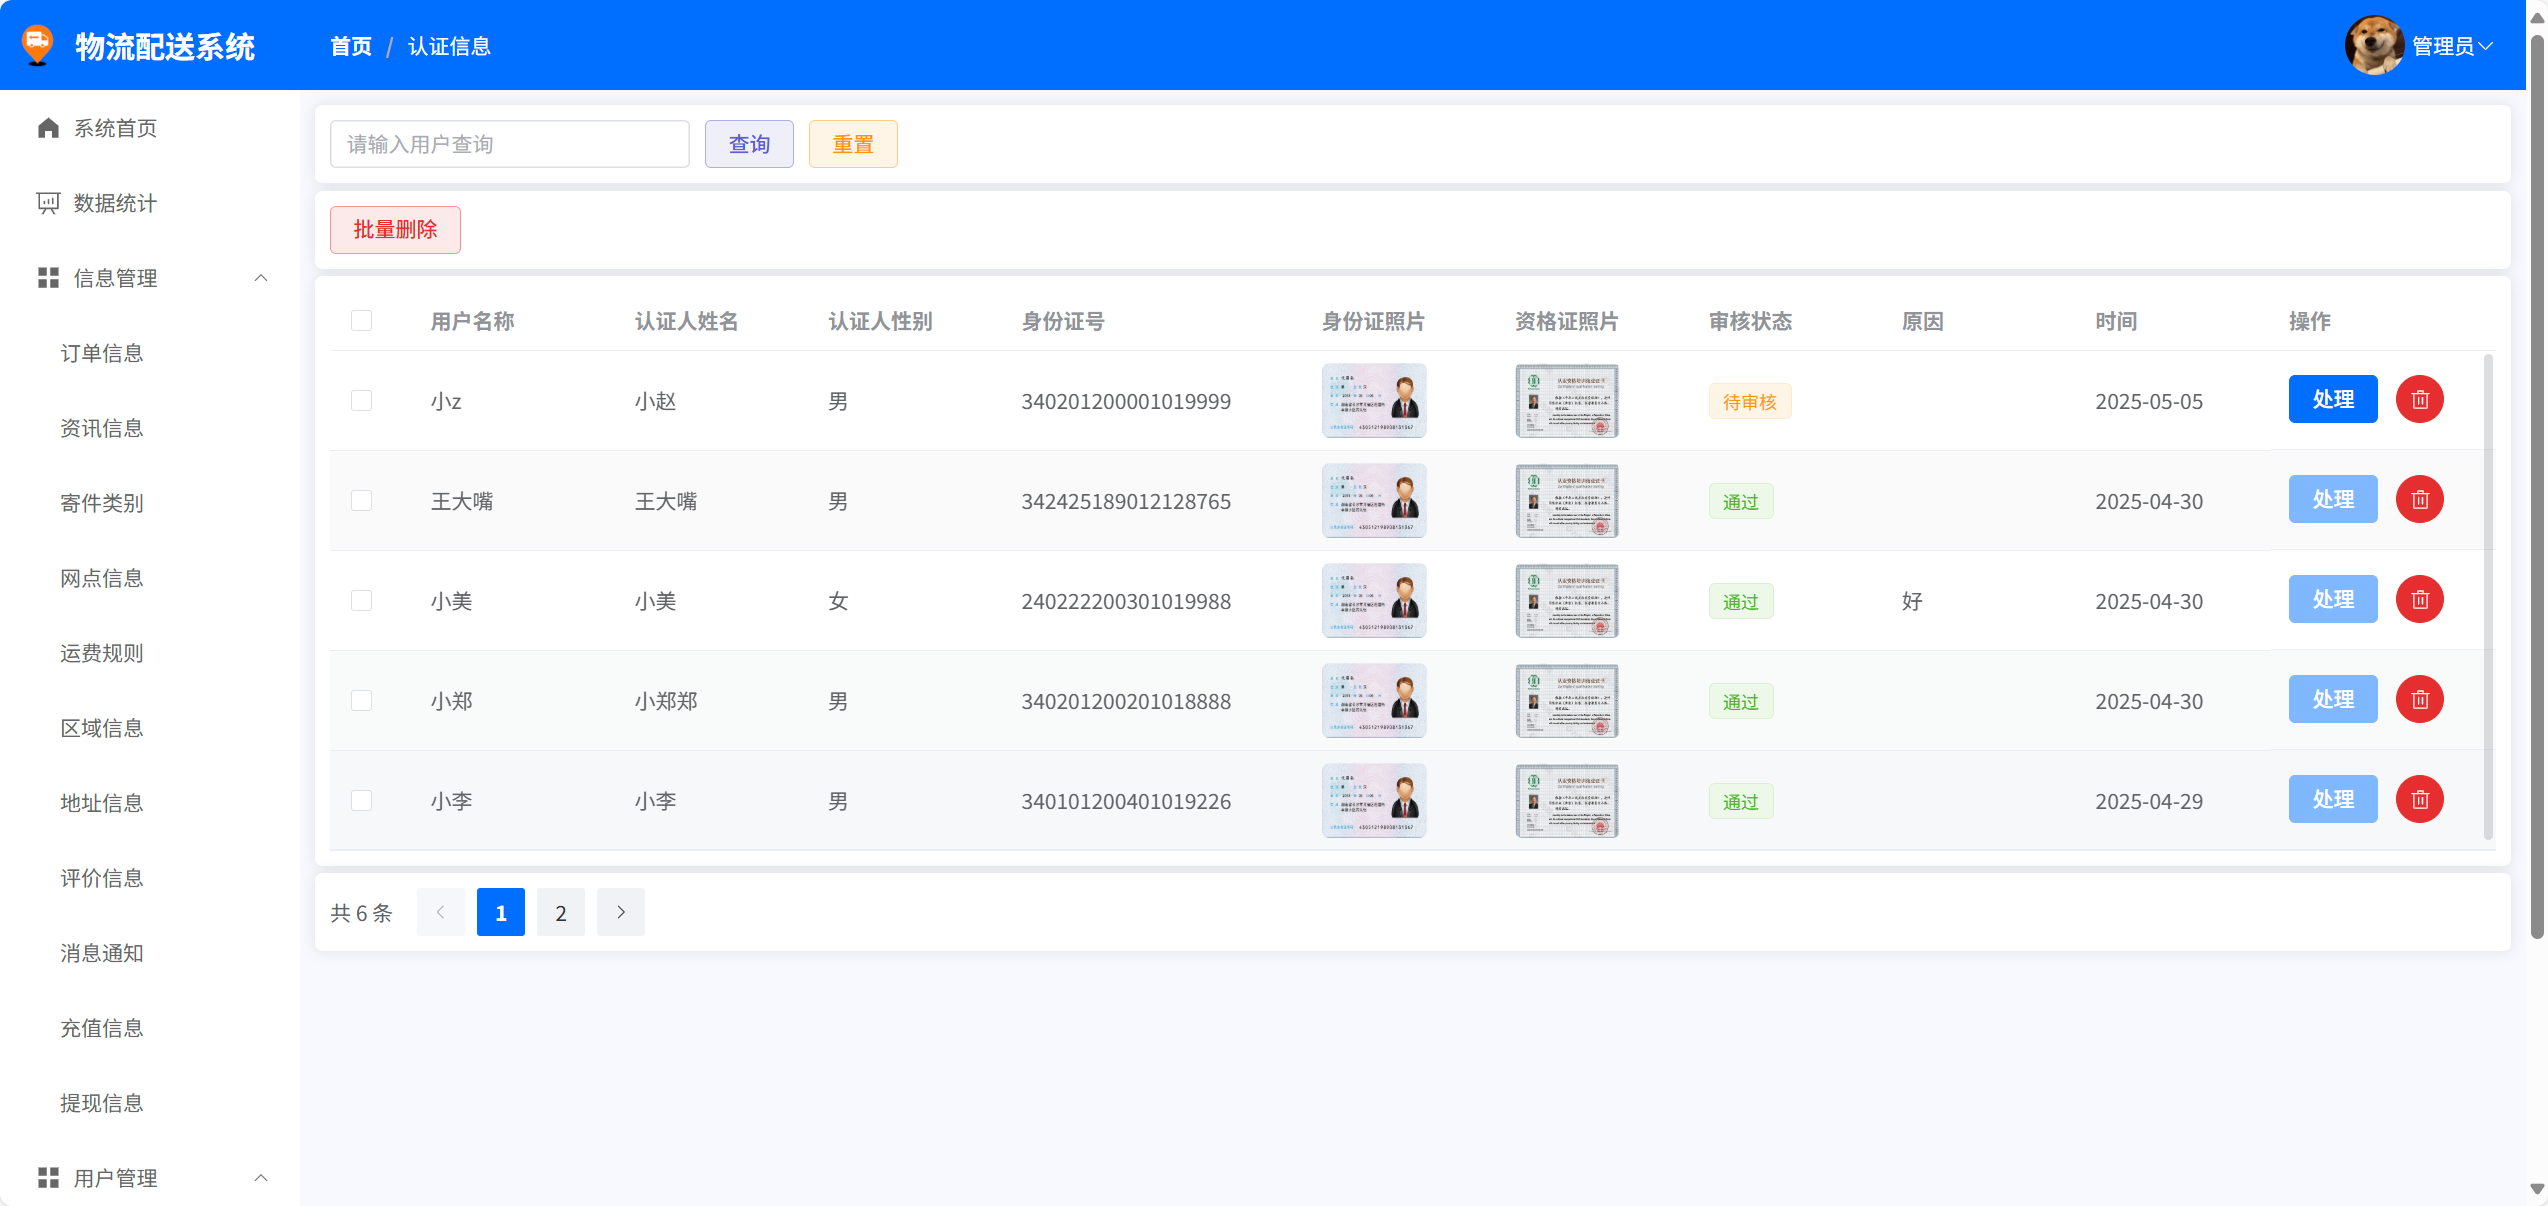Open the 管理员 dropdown arrow
This screenshot has height=1206, width=2548.
2486,46
